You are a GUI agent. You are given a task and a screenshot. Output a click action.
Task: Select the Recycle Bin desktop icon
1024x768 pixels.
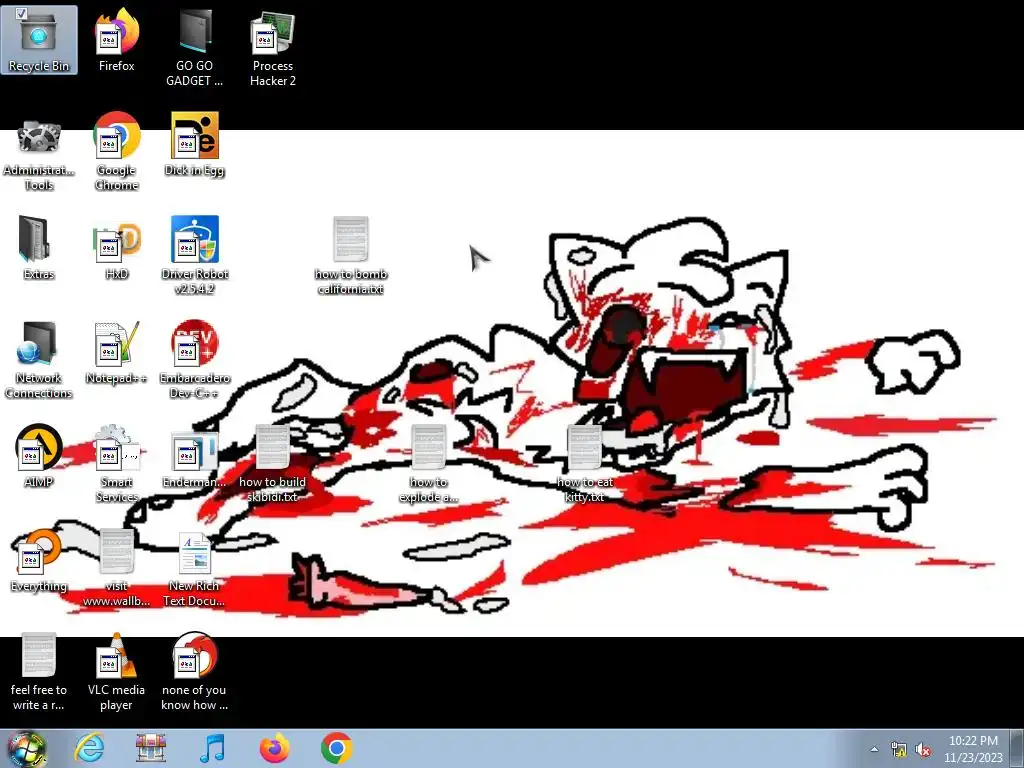pyautogui.click(x=39, y=40)
